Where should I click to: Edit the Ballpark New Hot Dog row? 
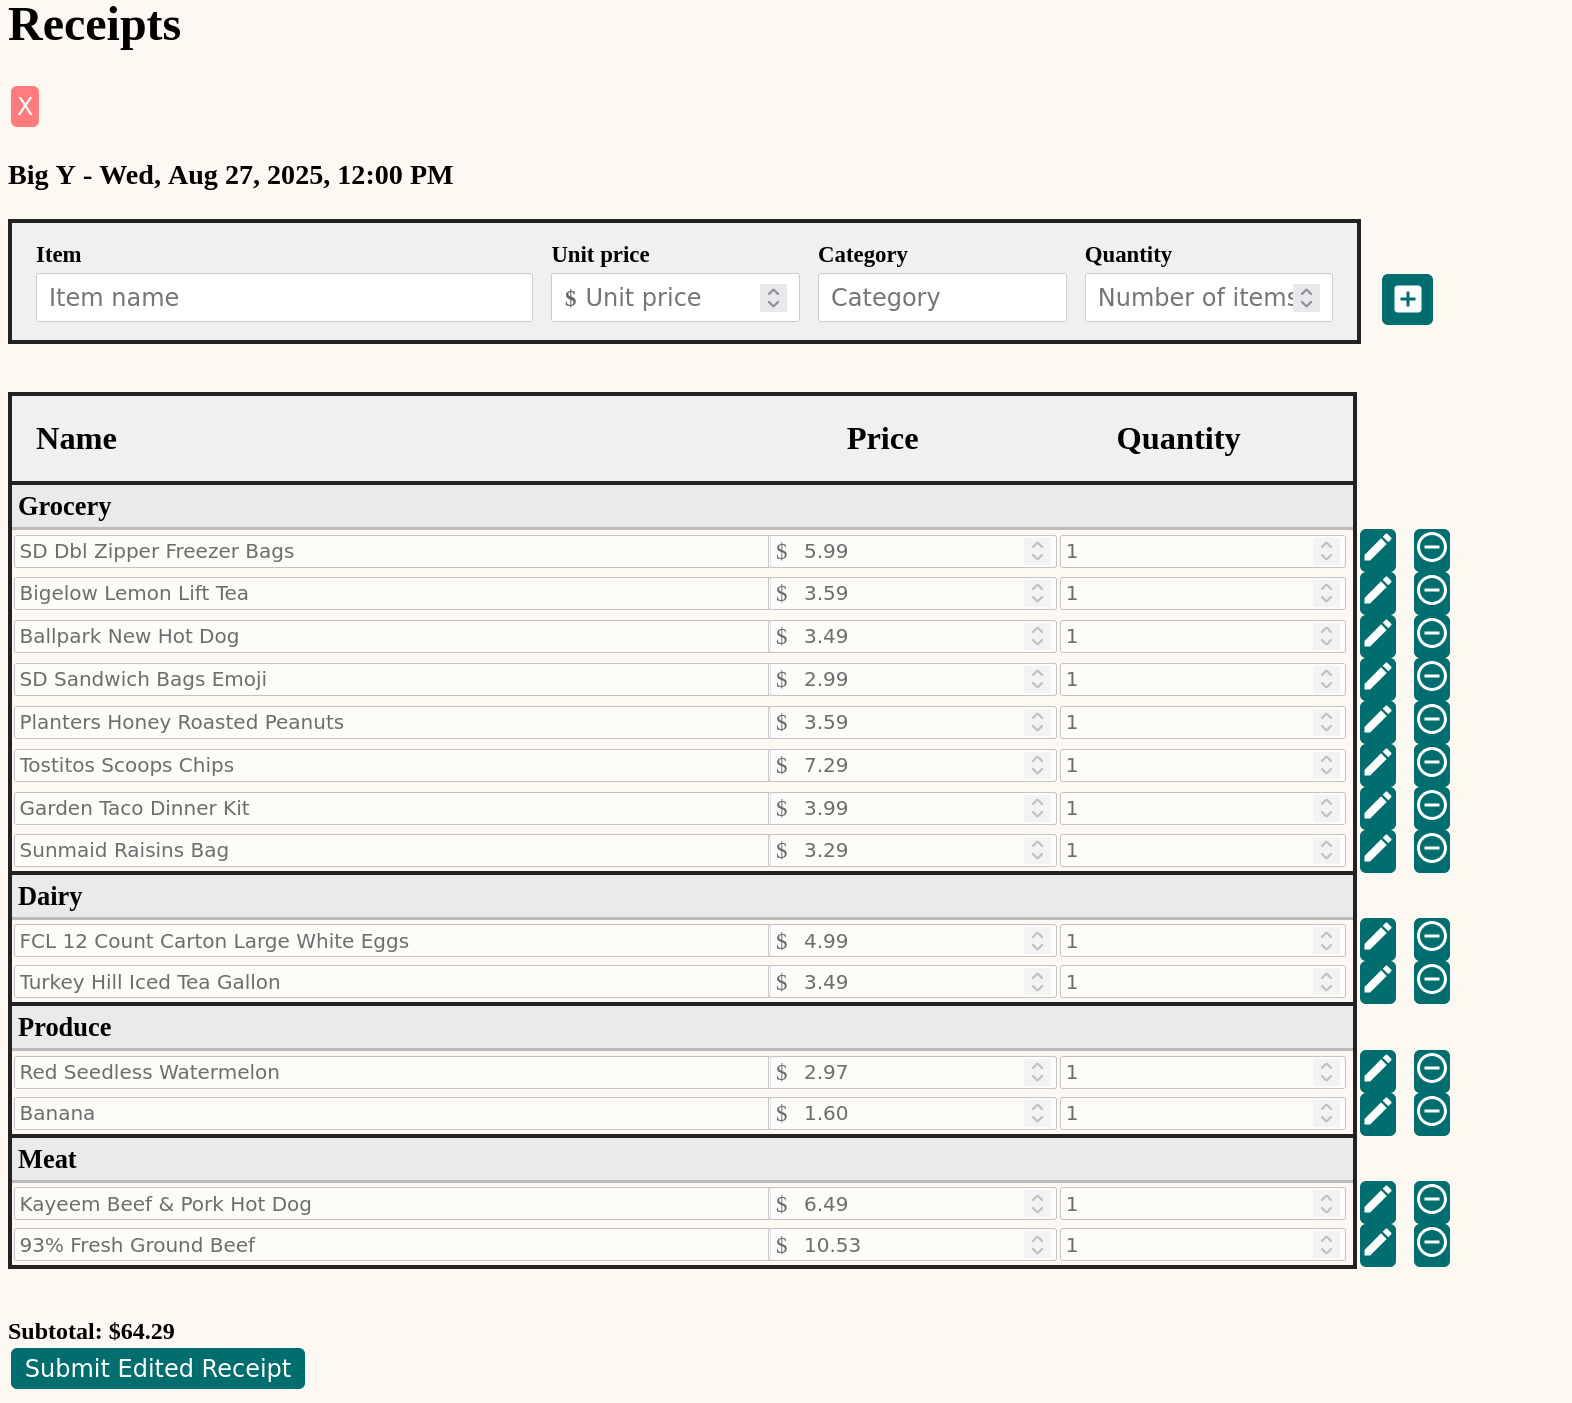pyautogui.click(x=1377, y=635)
